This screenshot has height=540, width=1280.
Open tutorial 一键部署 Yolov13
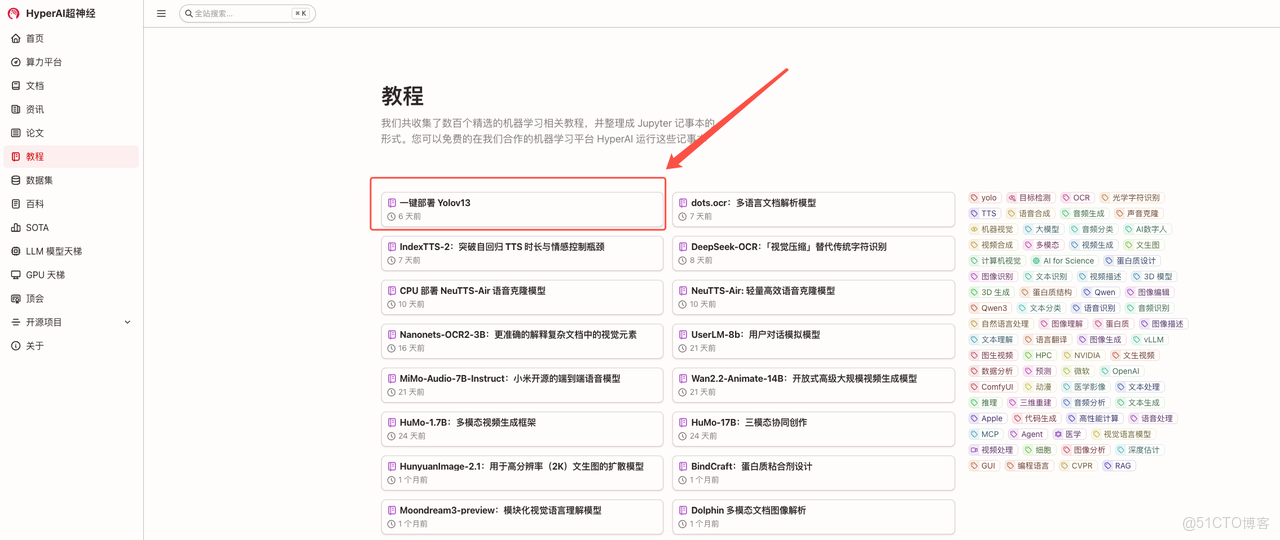[522, 209]
